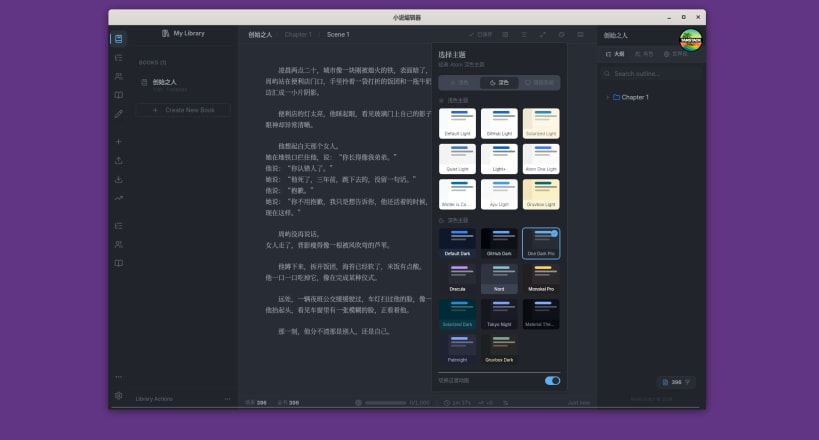Click the My Library books icon

coord(166,33)
